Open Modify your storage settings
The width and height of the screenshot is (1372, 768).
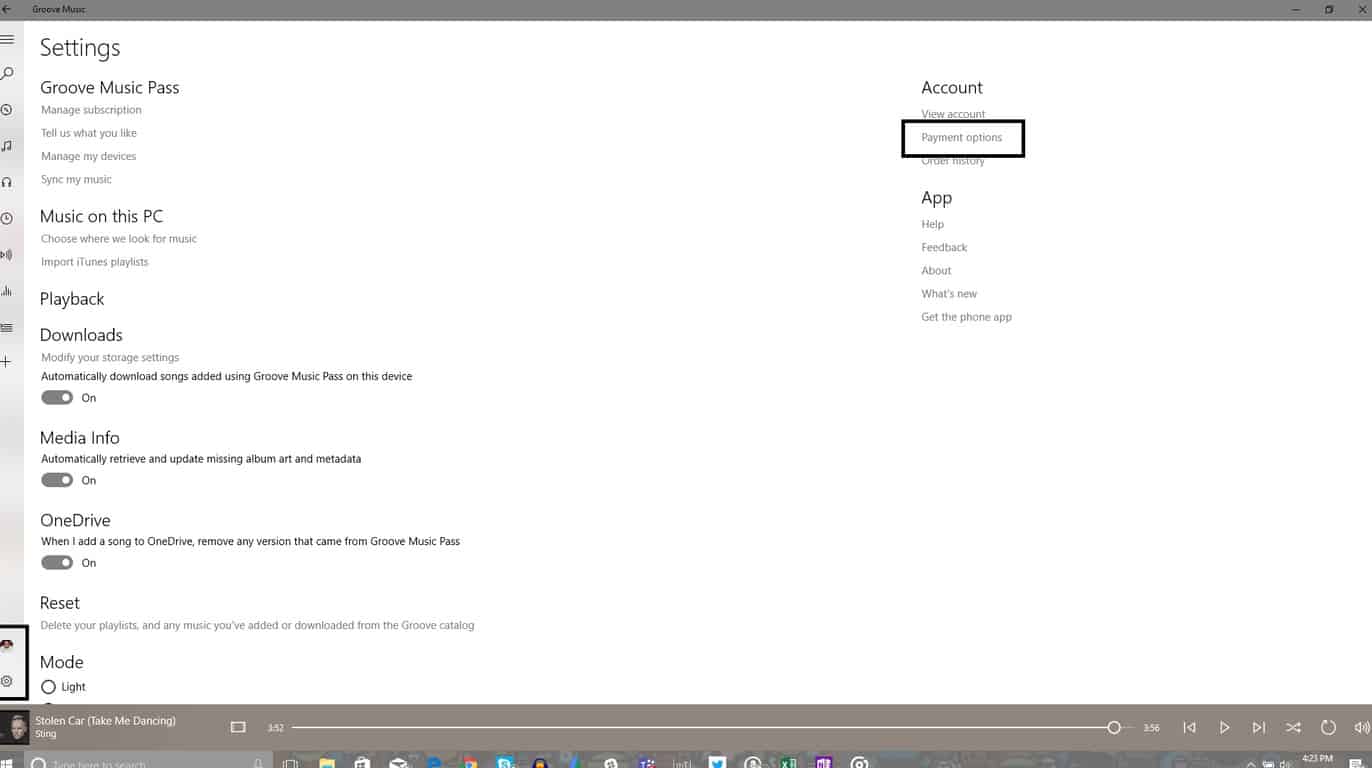pyautogui.click(x=110, y=357)
